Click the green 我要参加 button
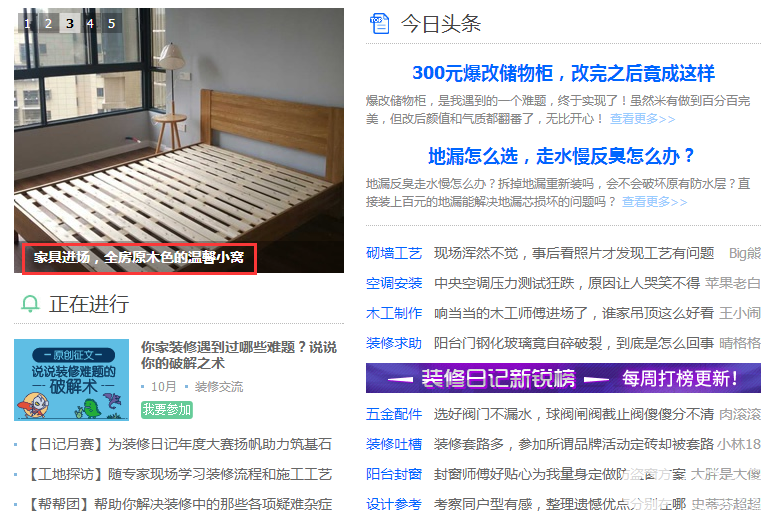This screenshot has height=520, width=777. click(166, 410)
